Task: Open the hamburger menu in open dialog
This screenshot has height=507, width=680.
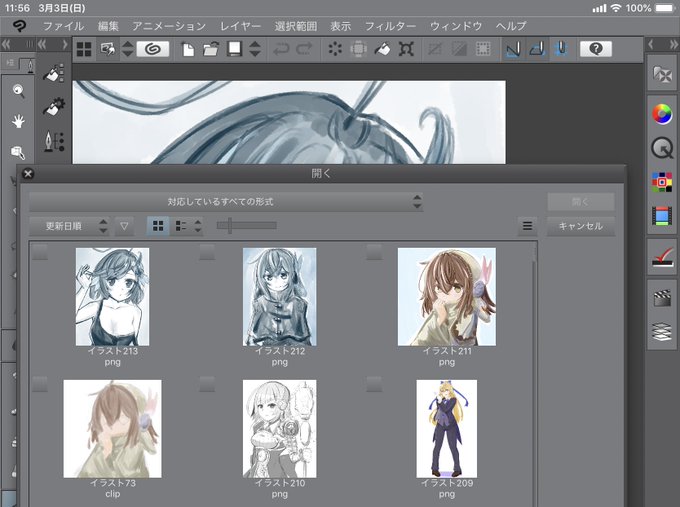Action: (x=527, y=226)
